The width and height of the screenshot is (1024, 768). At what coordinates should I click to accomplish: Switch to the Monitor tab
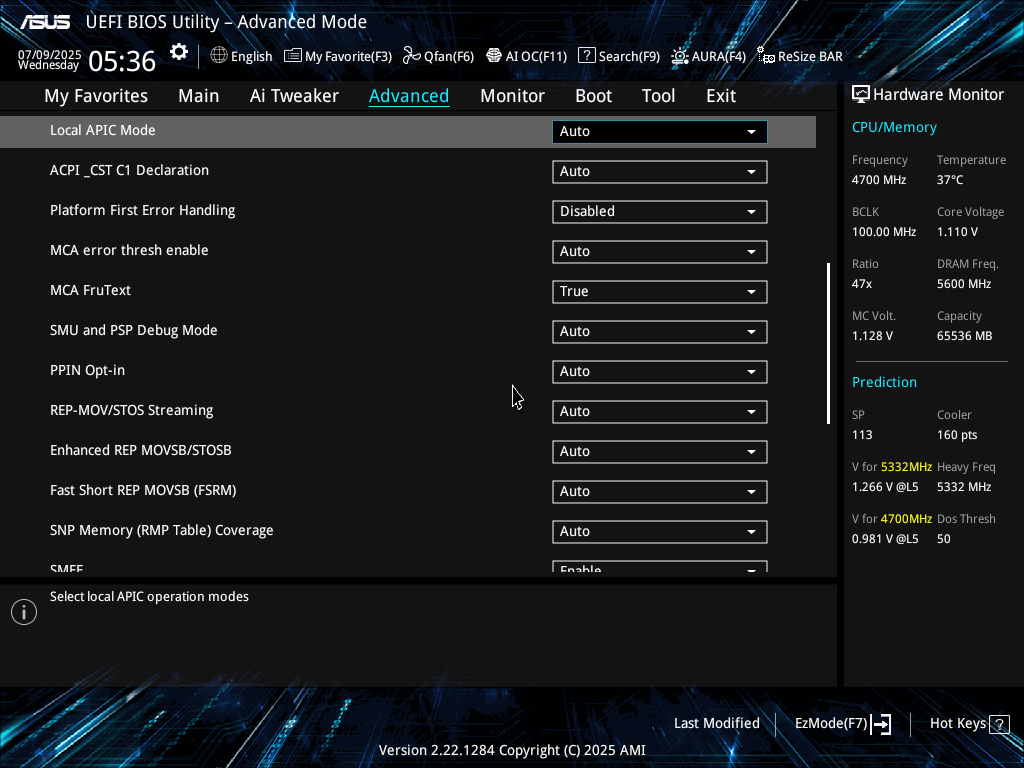tap(512, 96)
